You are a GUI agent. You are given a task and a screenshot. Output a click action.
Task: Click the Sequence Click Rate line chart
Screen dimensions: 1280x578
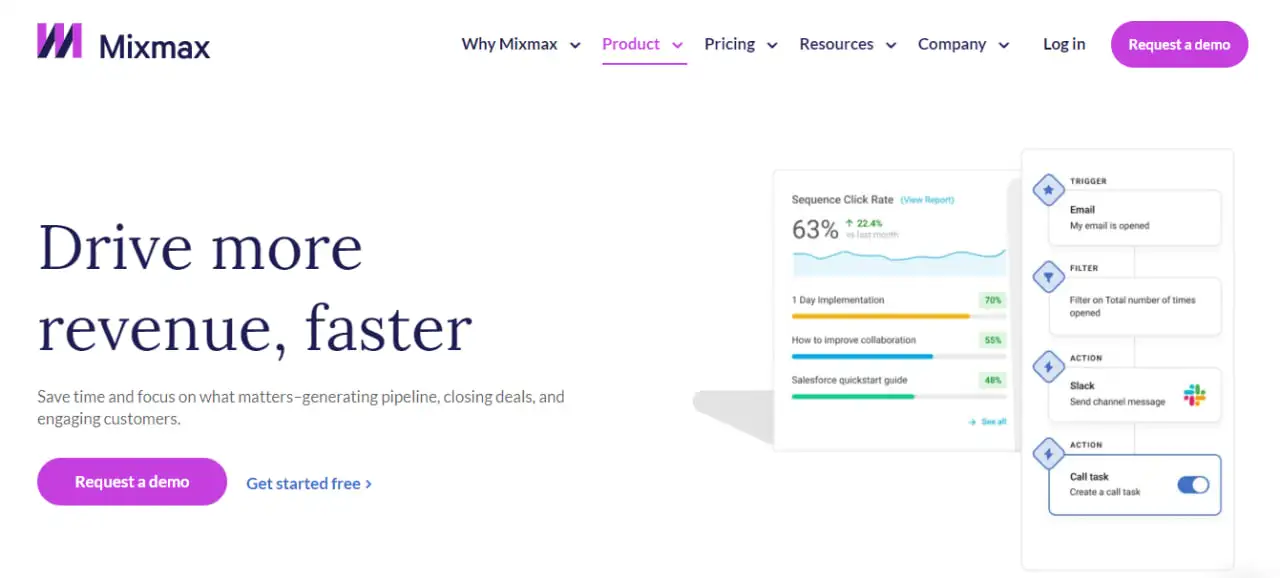click(x=899, y=260)
